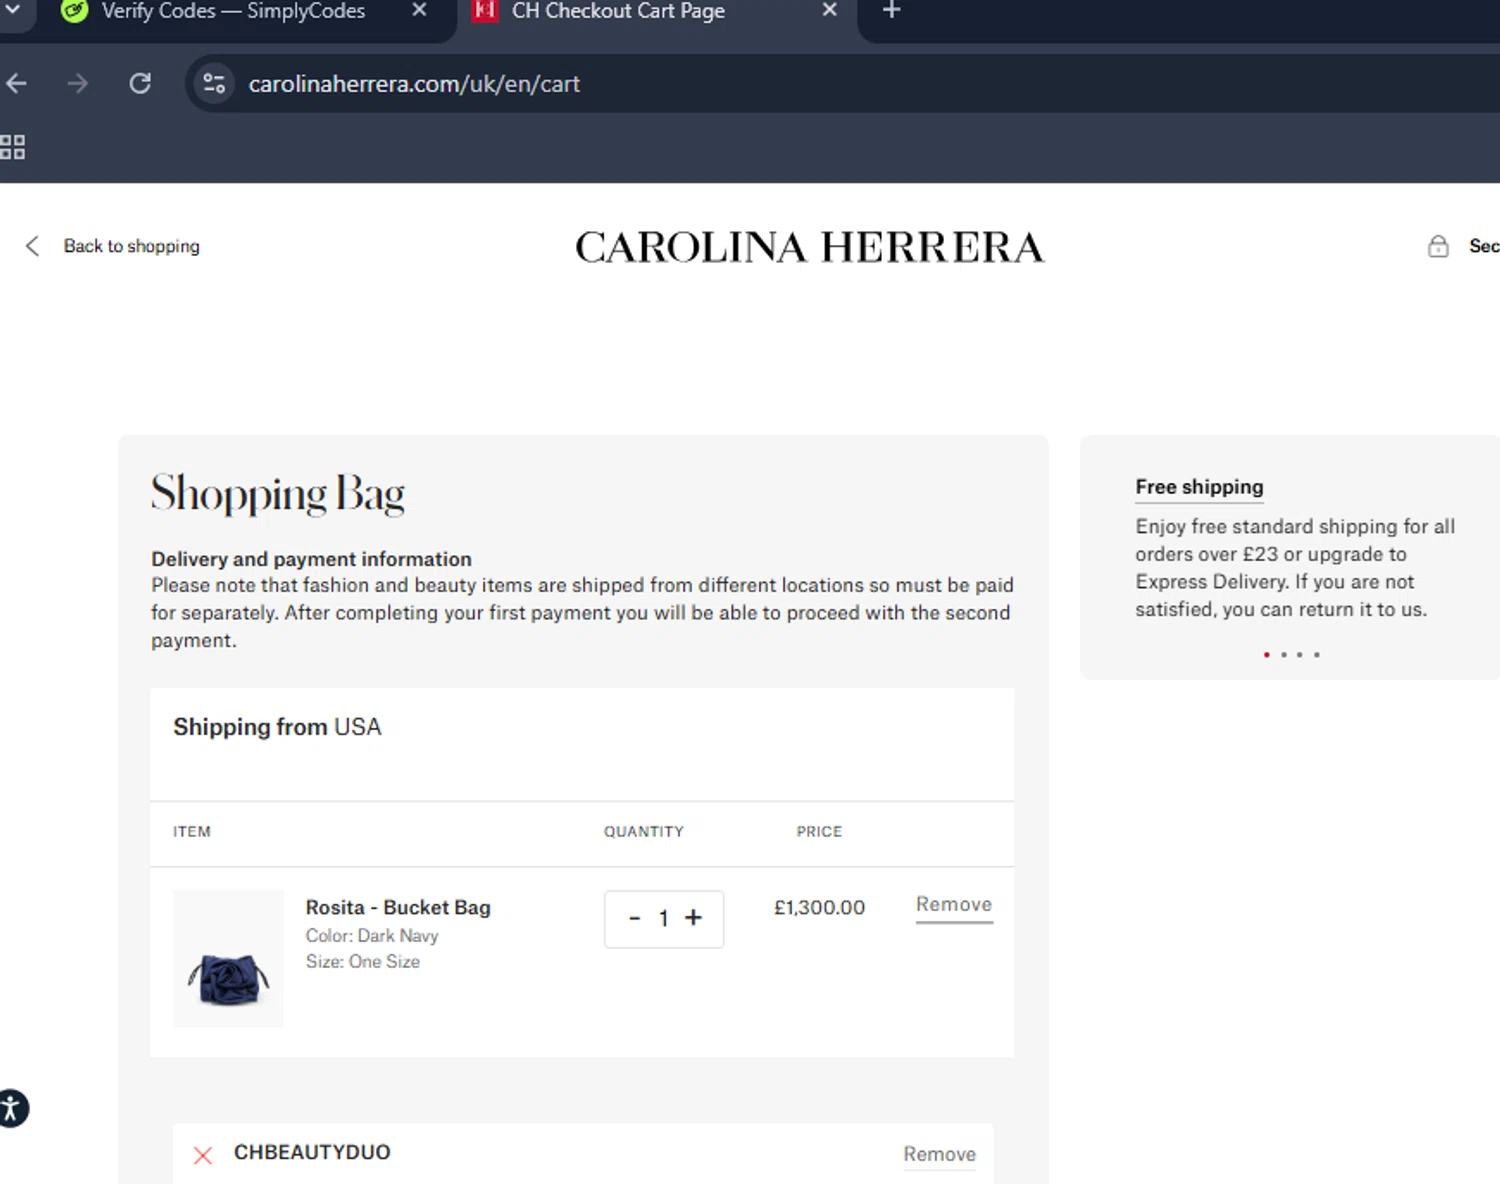Open the accessibility widget icon
The image size is (1500, 1184).
(x=11, y=1108)
